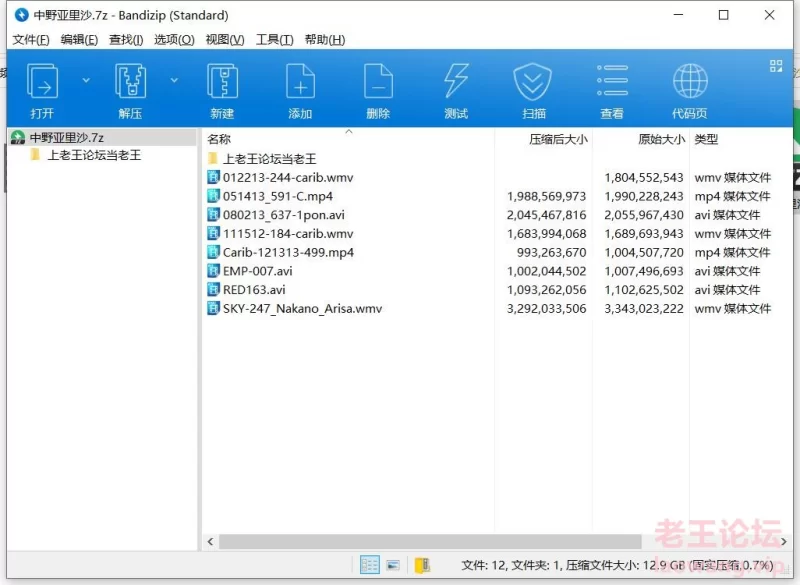
Task: Click the 名称 column header
Action: pyautogui.click(x=219, y=139)
